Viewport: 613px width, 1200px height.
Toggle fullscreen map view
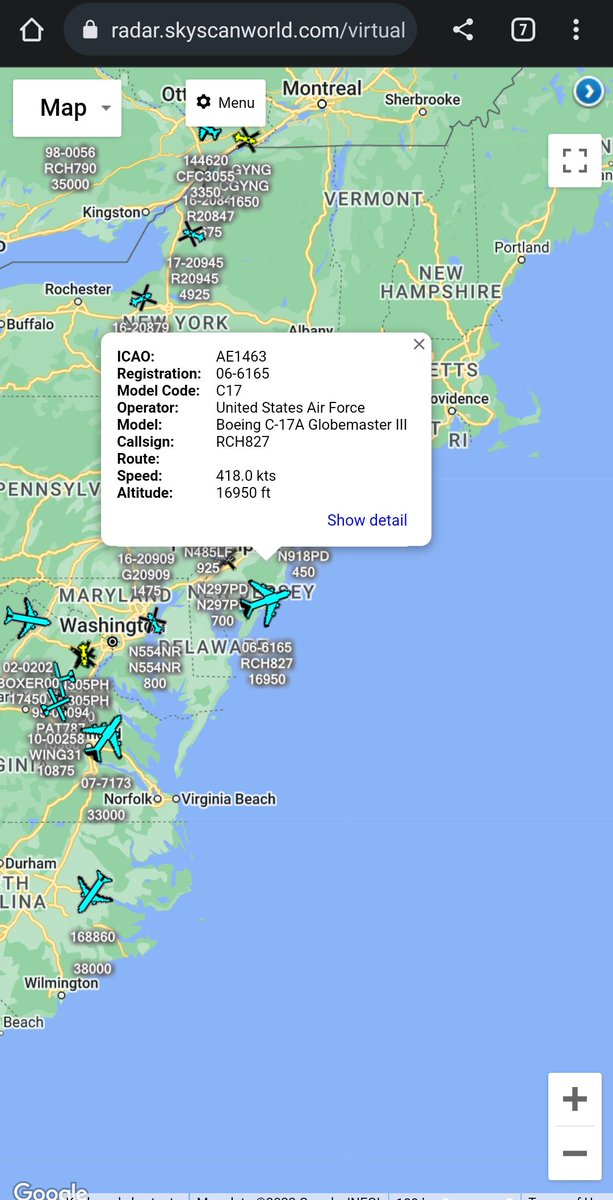[574, 160]
